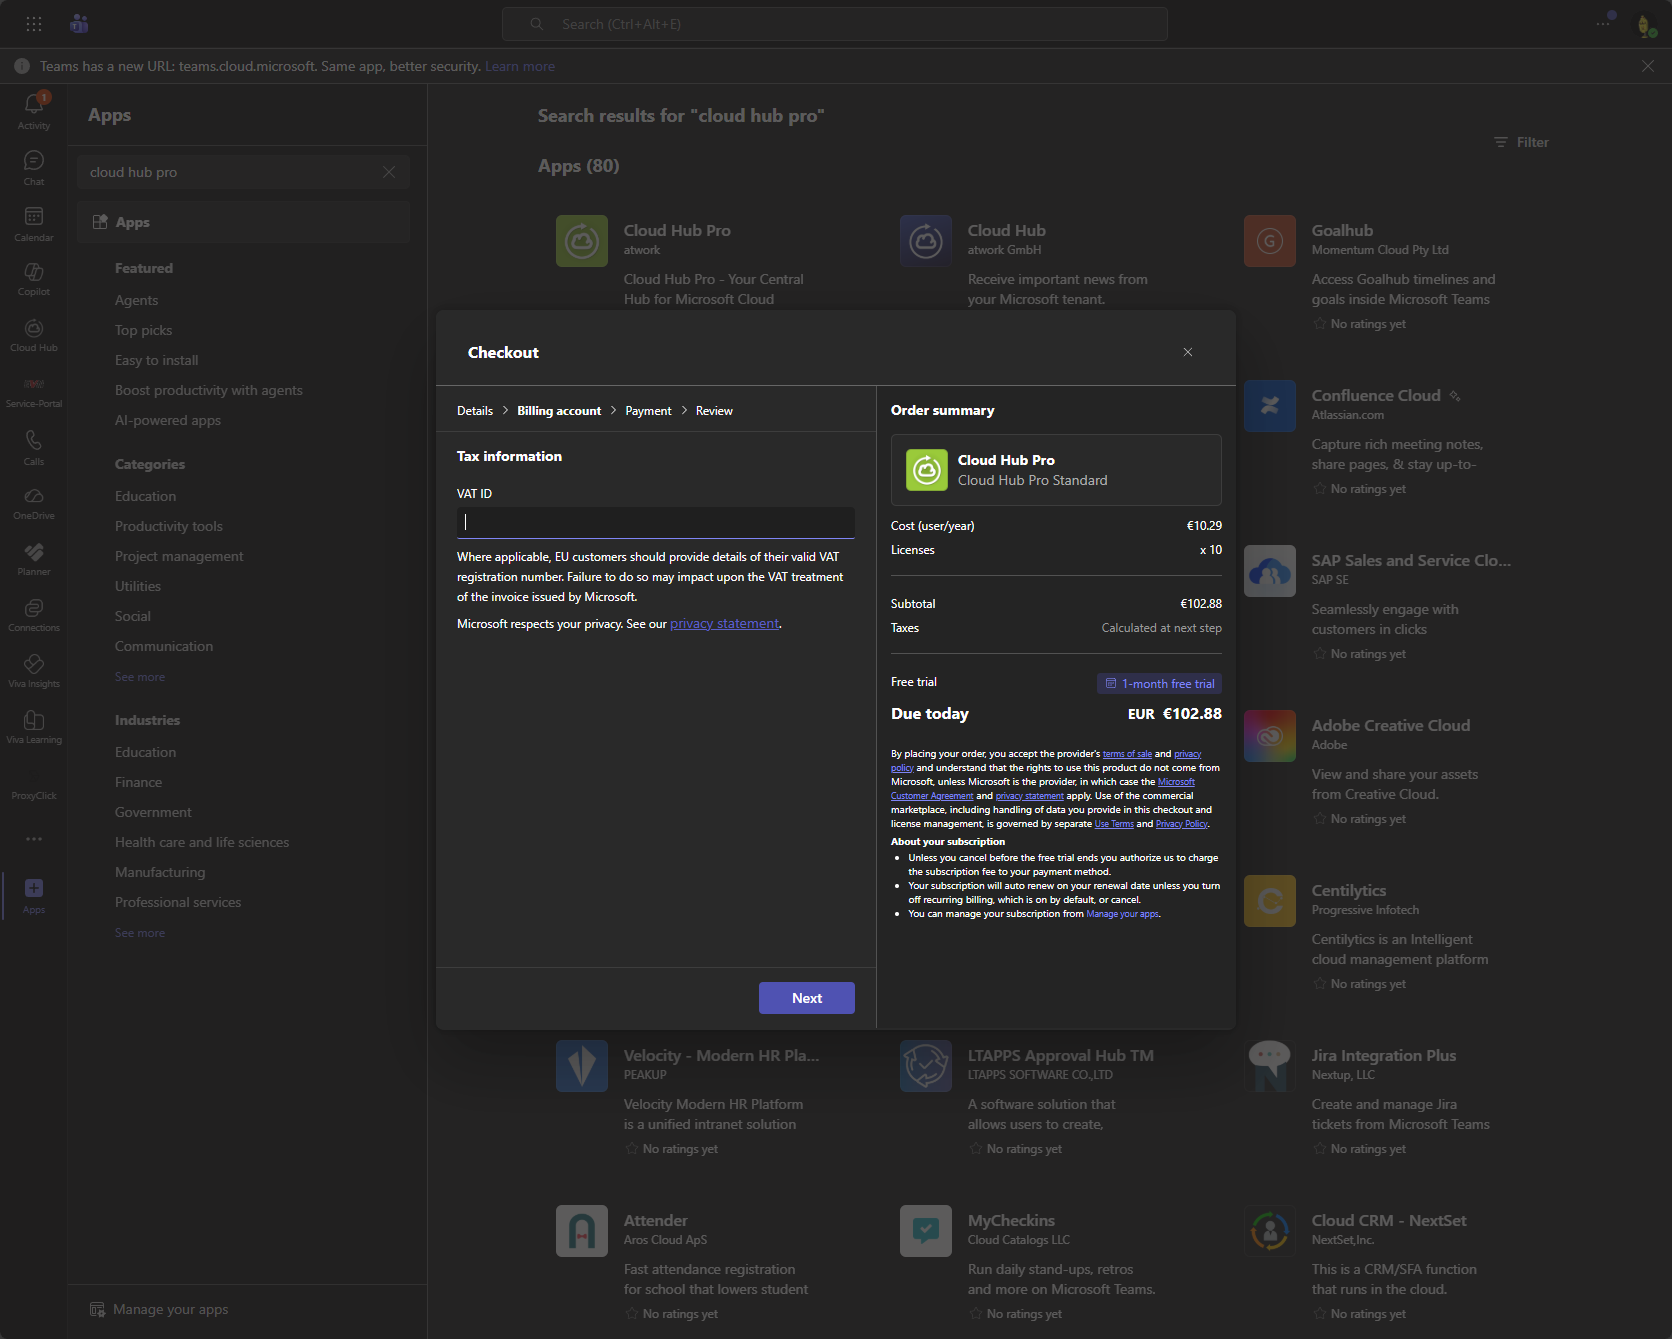Open the Featured apps list

coord(144,268)
